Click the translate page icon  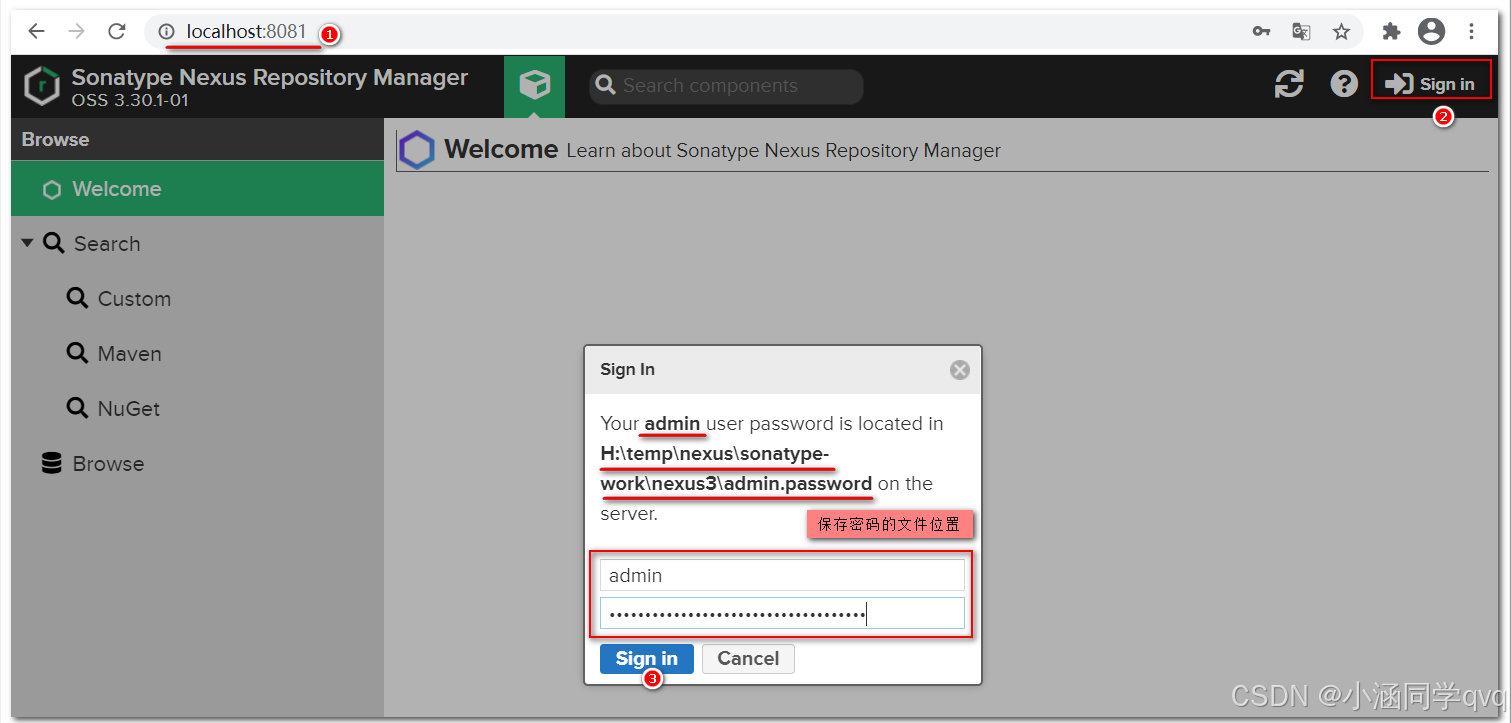(x=1301, y=32)
